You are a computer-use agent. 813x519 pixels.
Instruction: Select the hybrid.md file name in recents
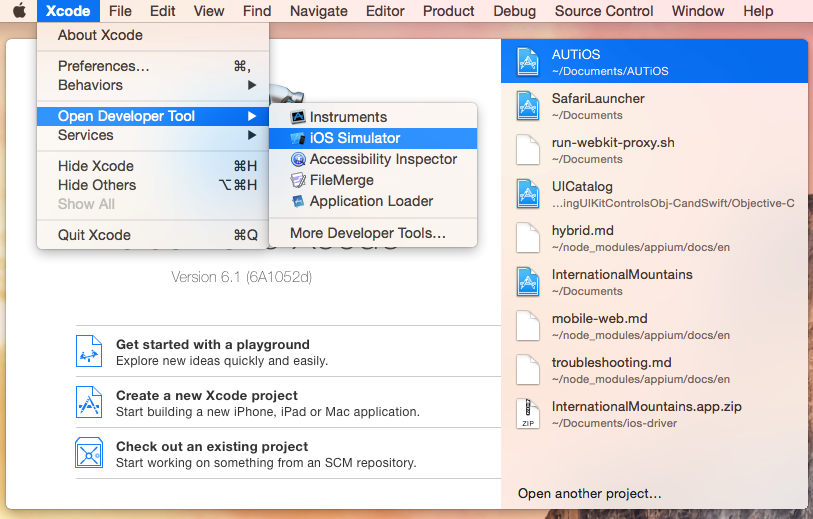tap(583, 231)
